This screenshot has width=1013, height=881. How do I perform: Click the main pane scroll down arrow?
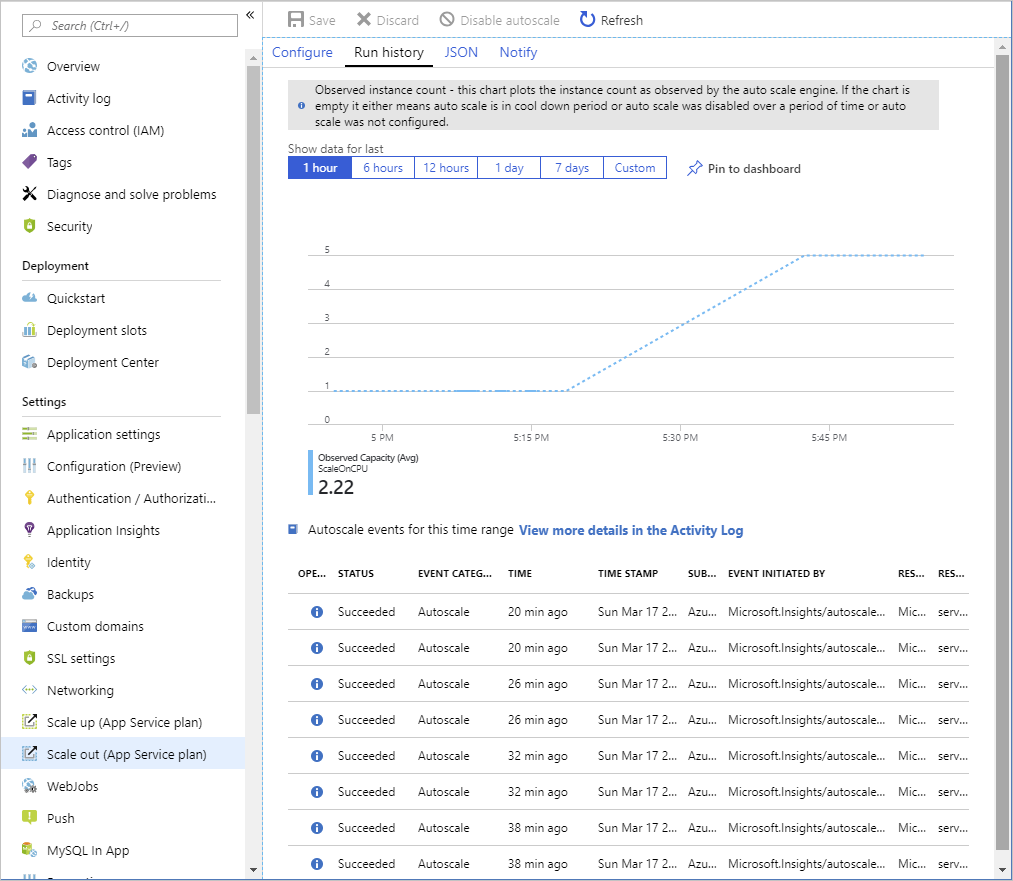pos(1003,870)
